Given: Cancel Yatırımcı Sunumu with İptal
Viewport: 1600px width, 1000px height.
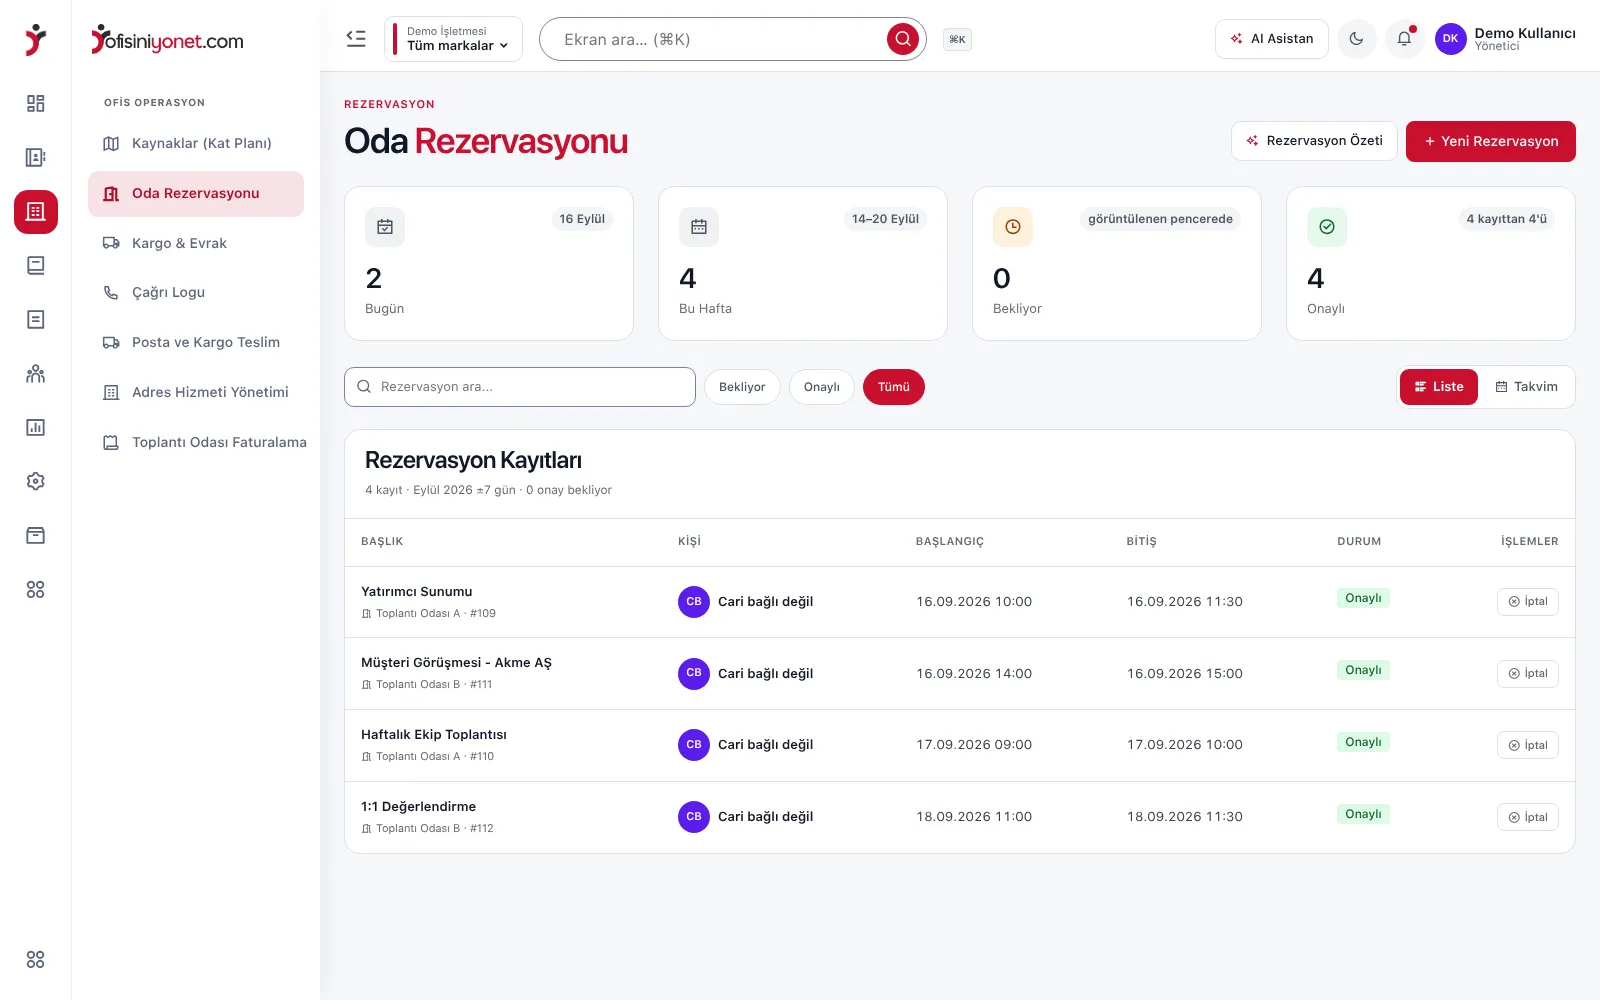Looking at the screenshot, I should click(1528, 602).
